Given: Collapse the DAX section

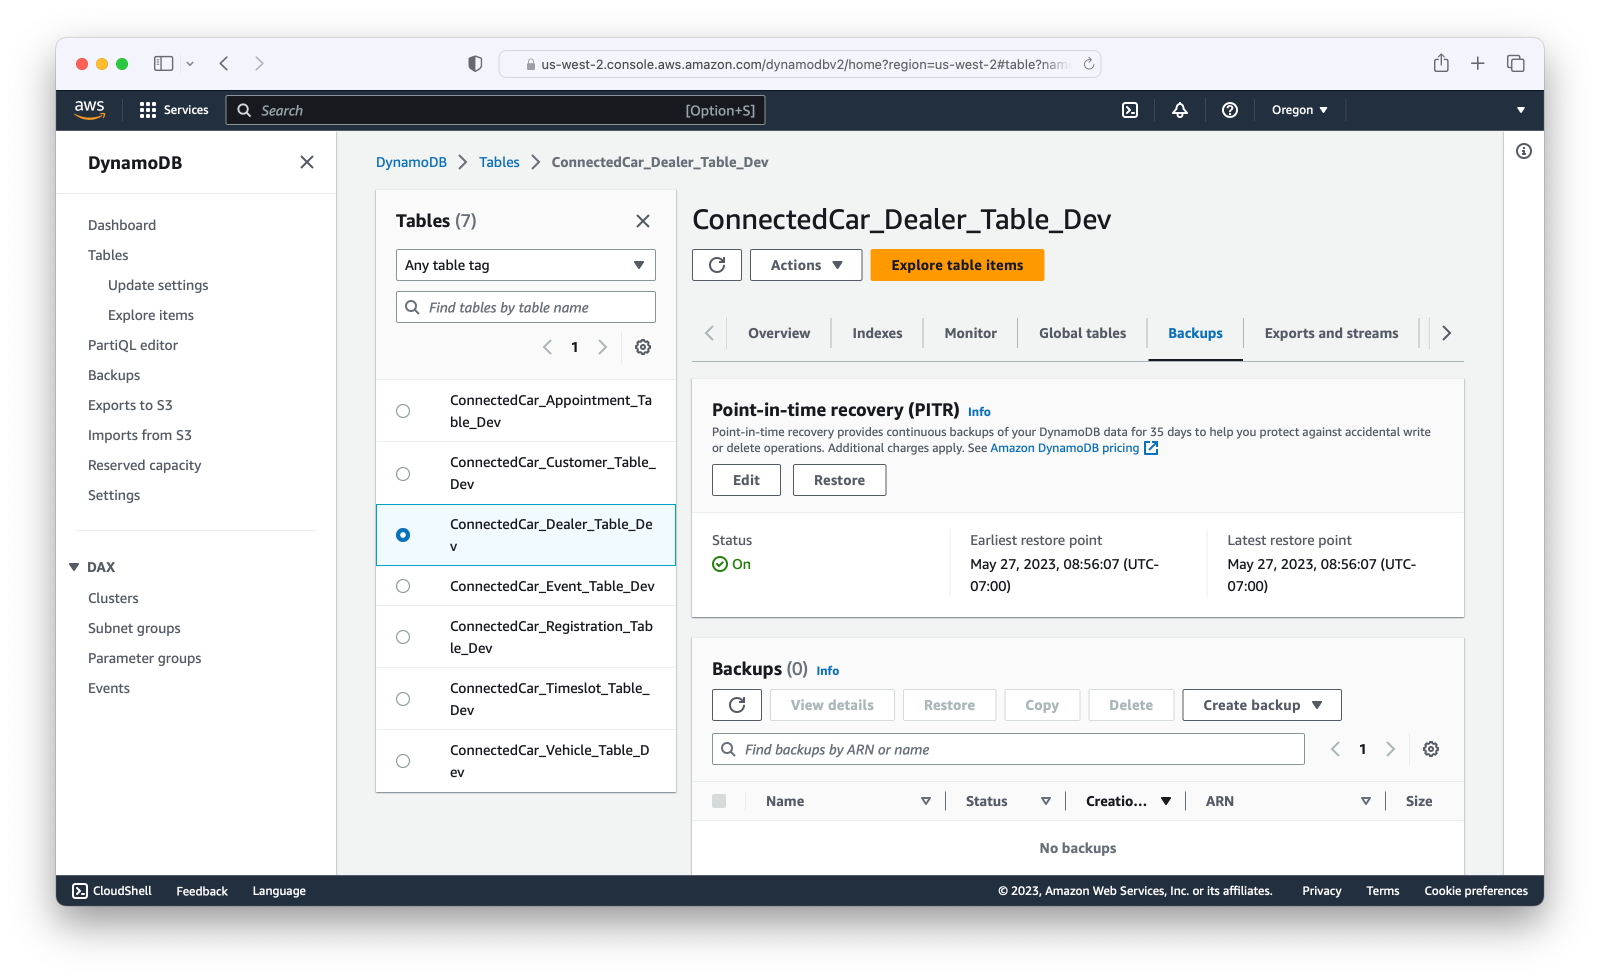Looking at the screenshot, I should point(74,567).
